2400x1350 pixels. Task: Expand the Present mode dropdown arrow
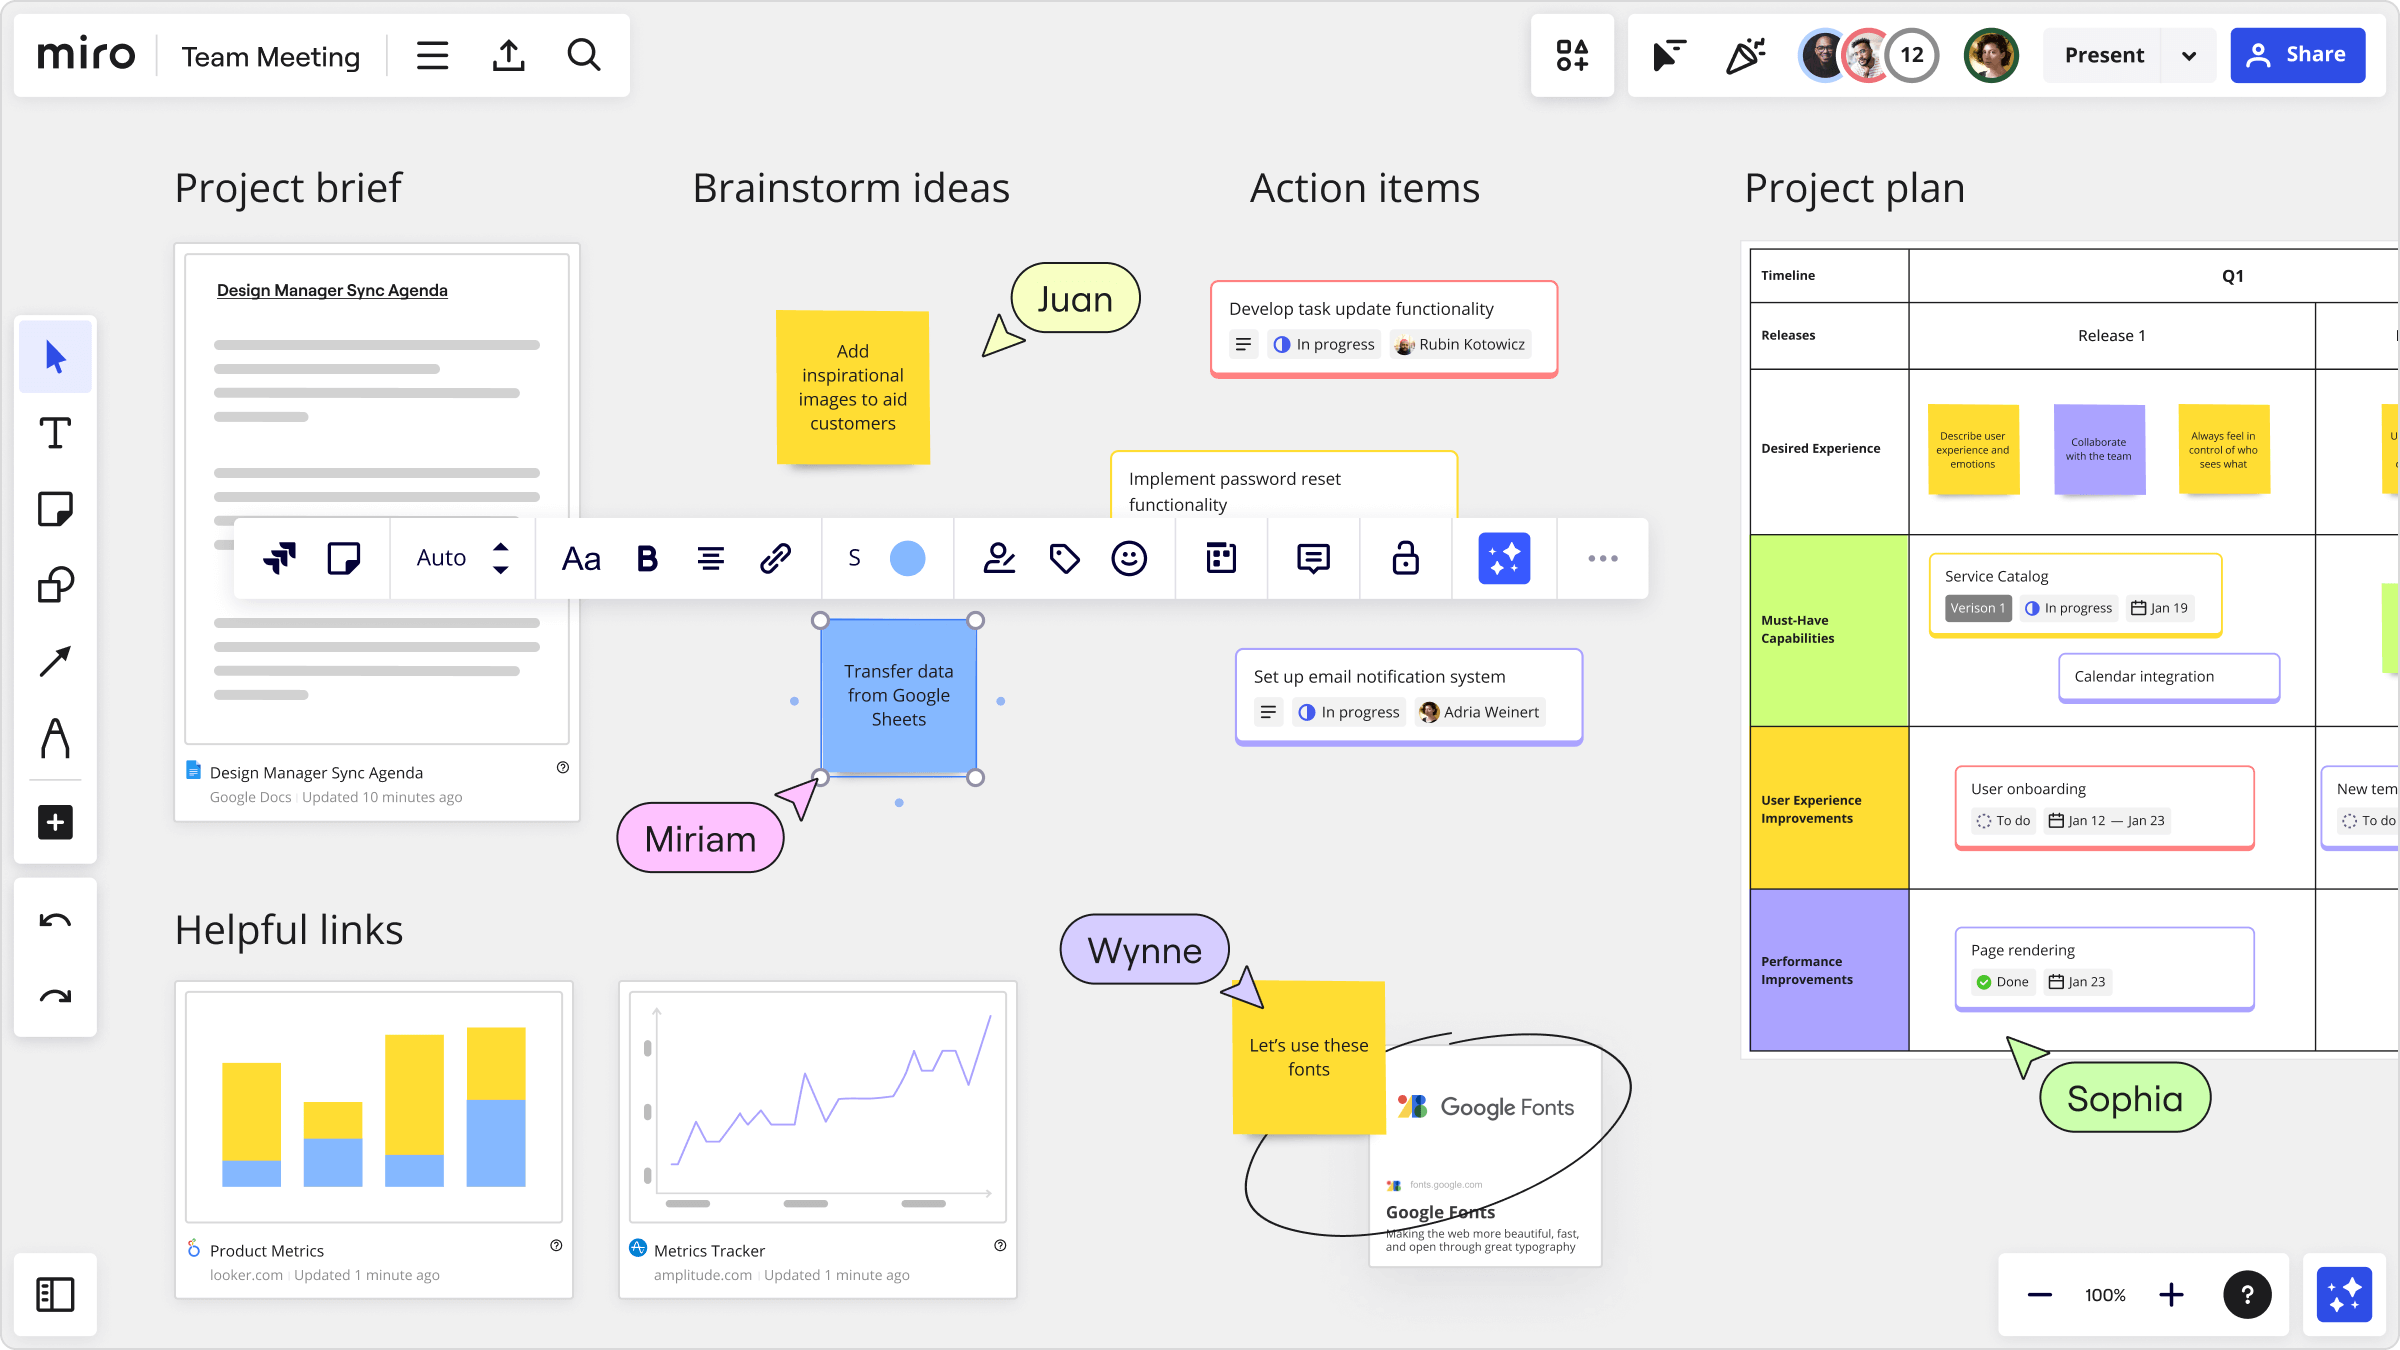pyautogui.click(x=2189, y=54)
